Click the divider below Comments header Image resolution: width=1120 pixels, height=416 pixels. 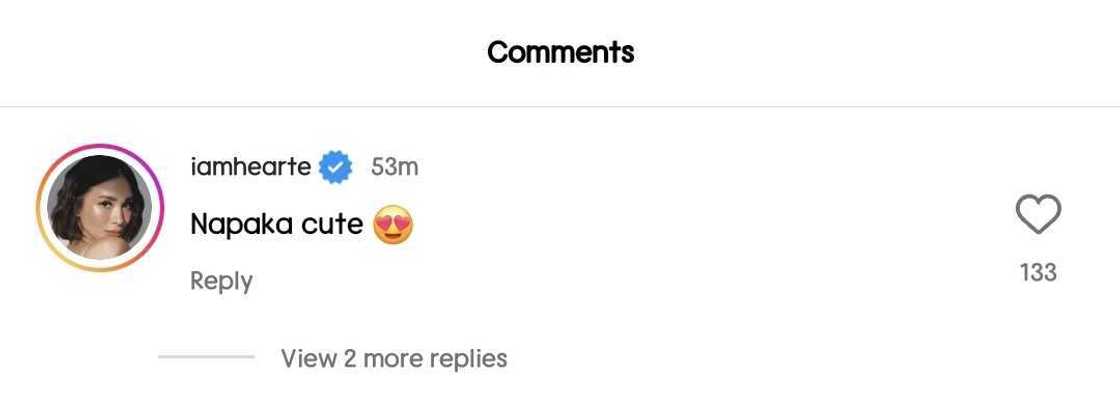[x=560, y=106]
